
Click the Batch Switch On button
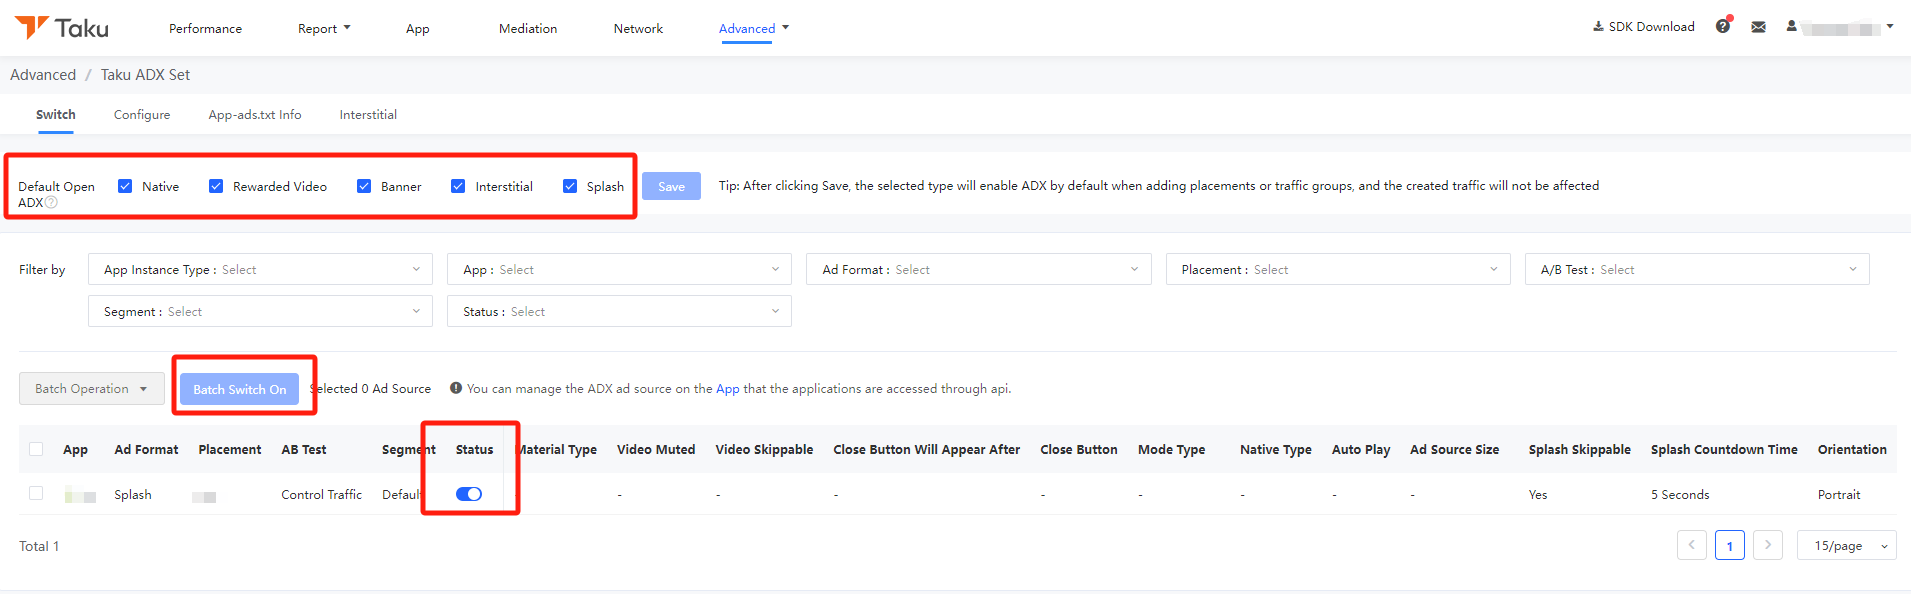coord(239,389)
